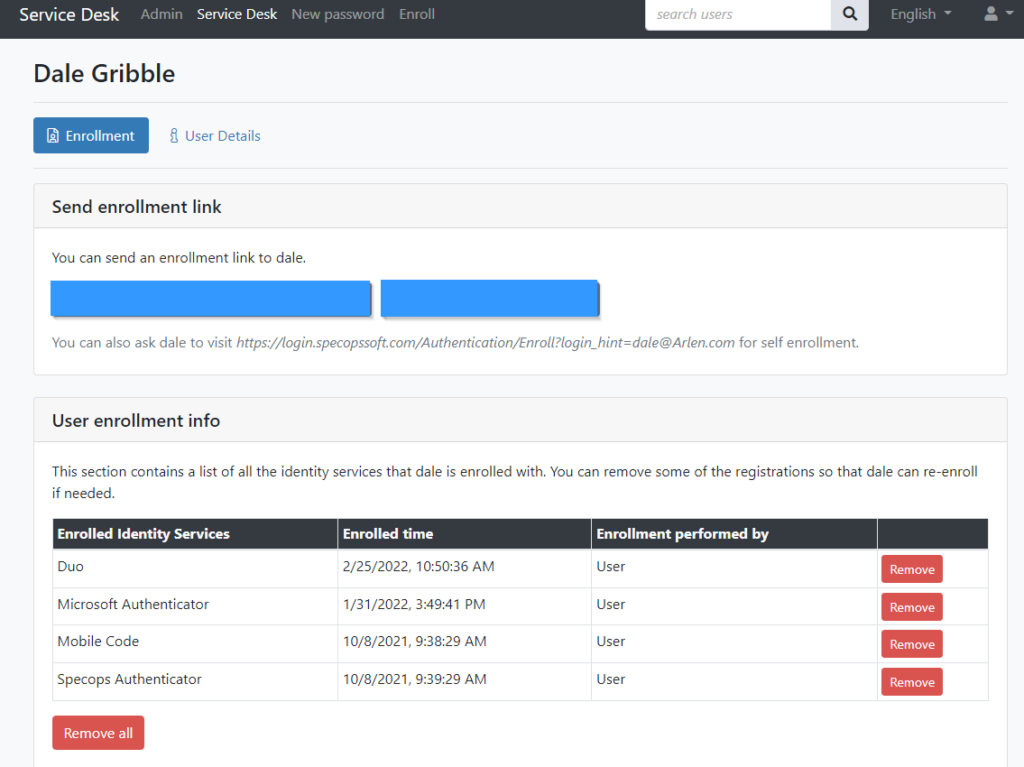
Task: Click the Enrolled Identity Services column header
Action: pyautogui.click(x=195, y=534)
